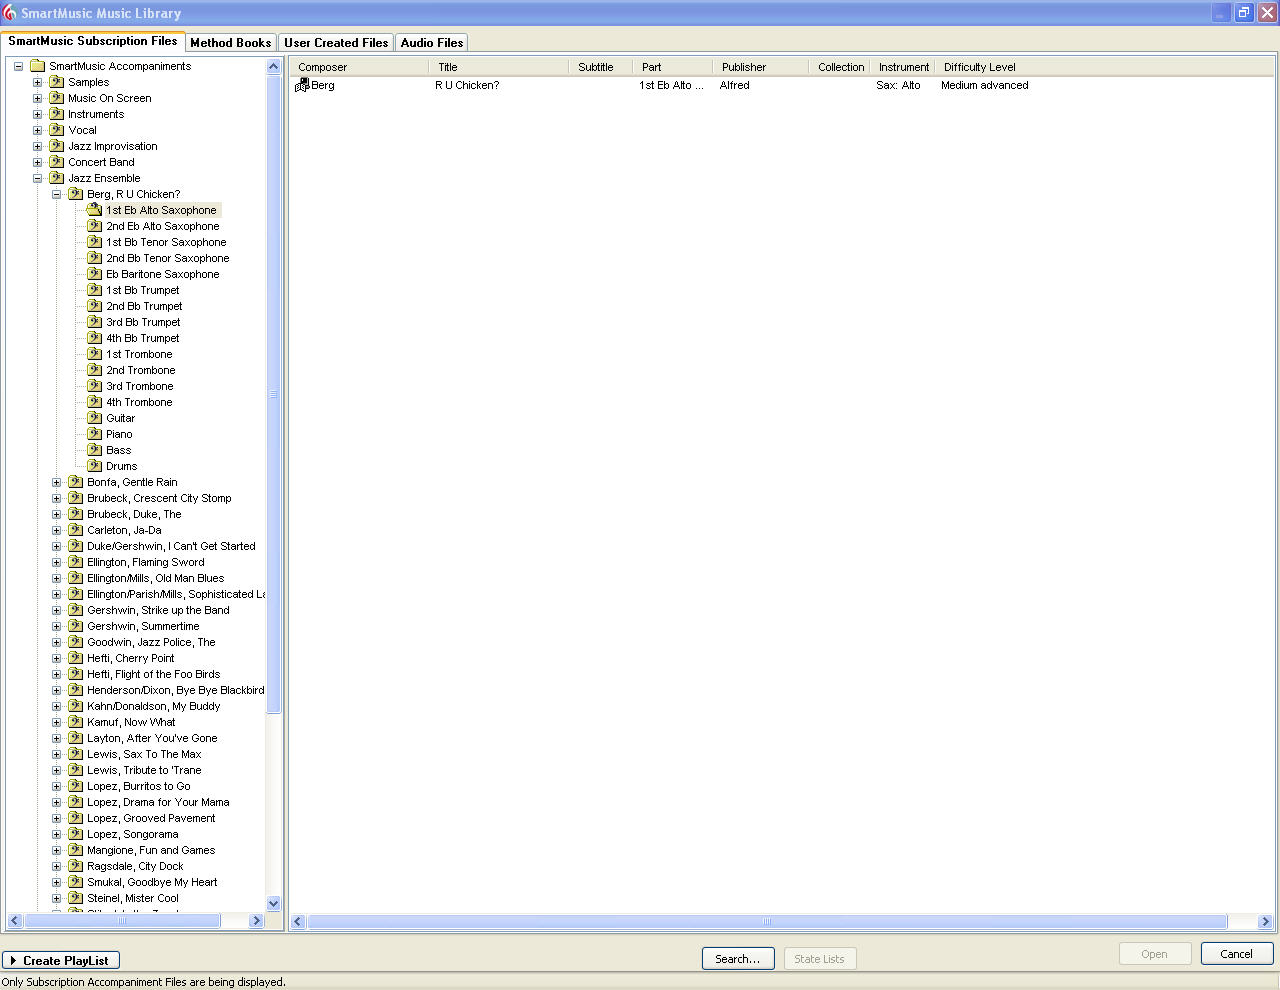Click the folder icon beside Lopez, Songorama

pyautogui.click(x=76, y=834)
